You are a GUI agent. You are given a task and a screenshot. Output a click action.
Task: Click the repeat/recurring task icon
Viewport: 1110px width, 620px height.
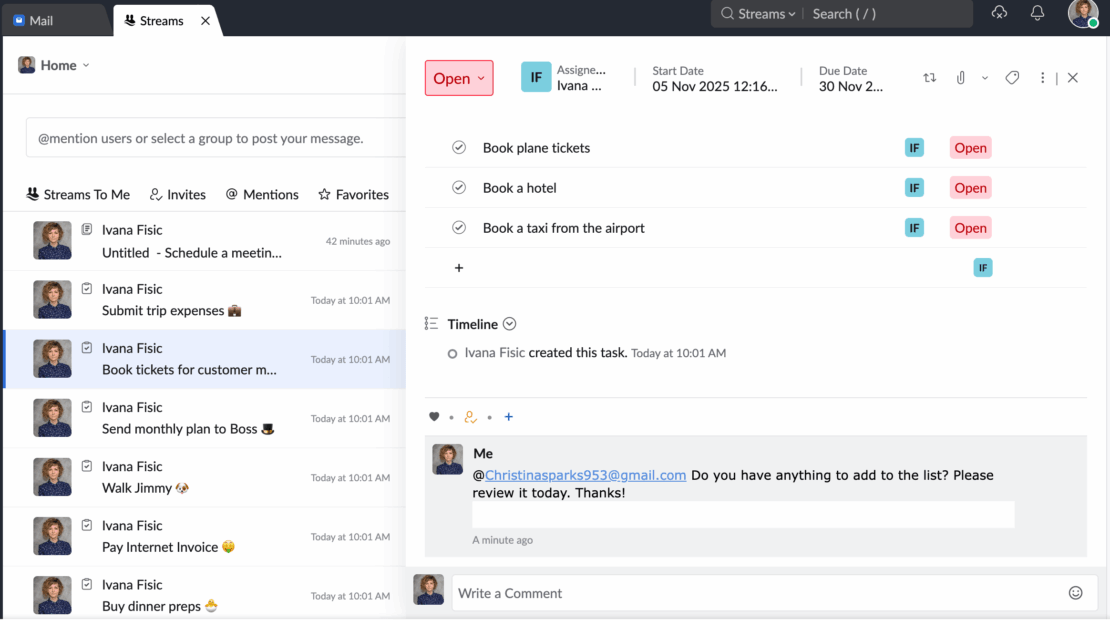click(929, 77)
